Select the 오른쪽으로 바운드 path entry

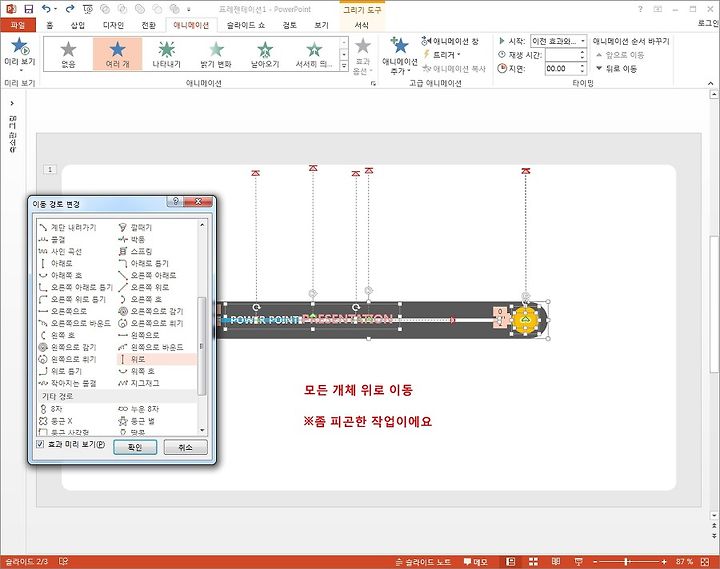75,323
